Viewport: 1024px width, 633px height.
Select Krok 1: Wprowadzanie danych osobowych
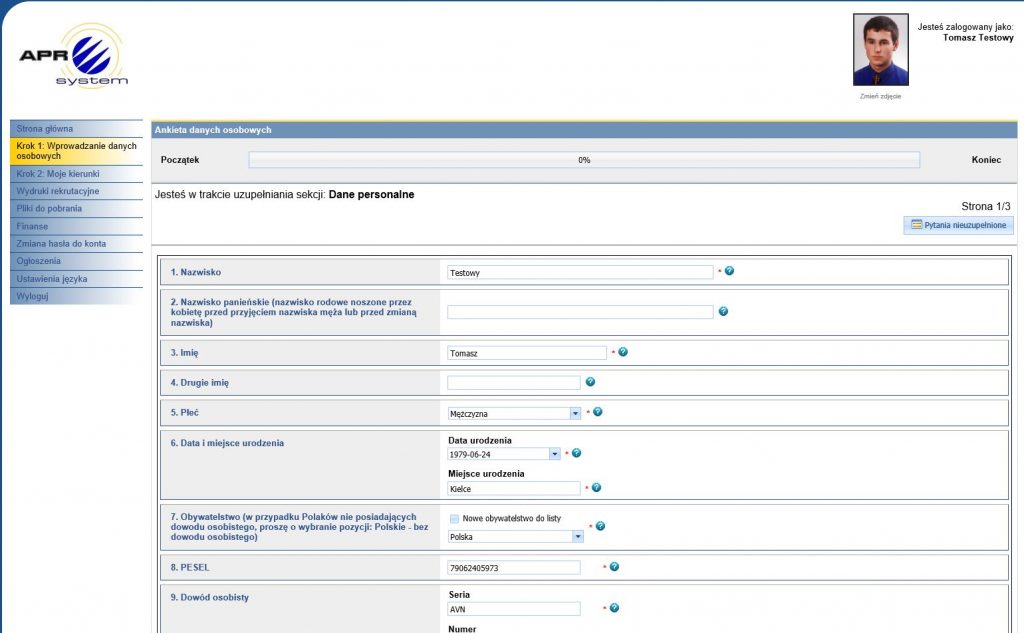click(x=76, y=151)
